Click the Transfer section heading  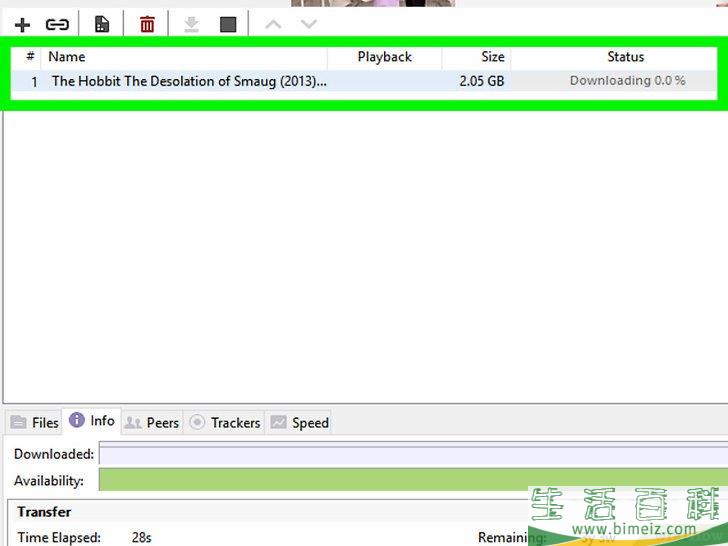tap(44, 512)
